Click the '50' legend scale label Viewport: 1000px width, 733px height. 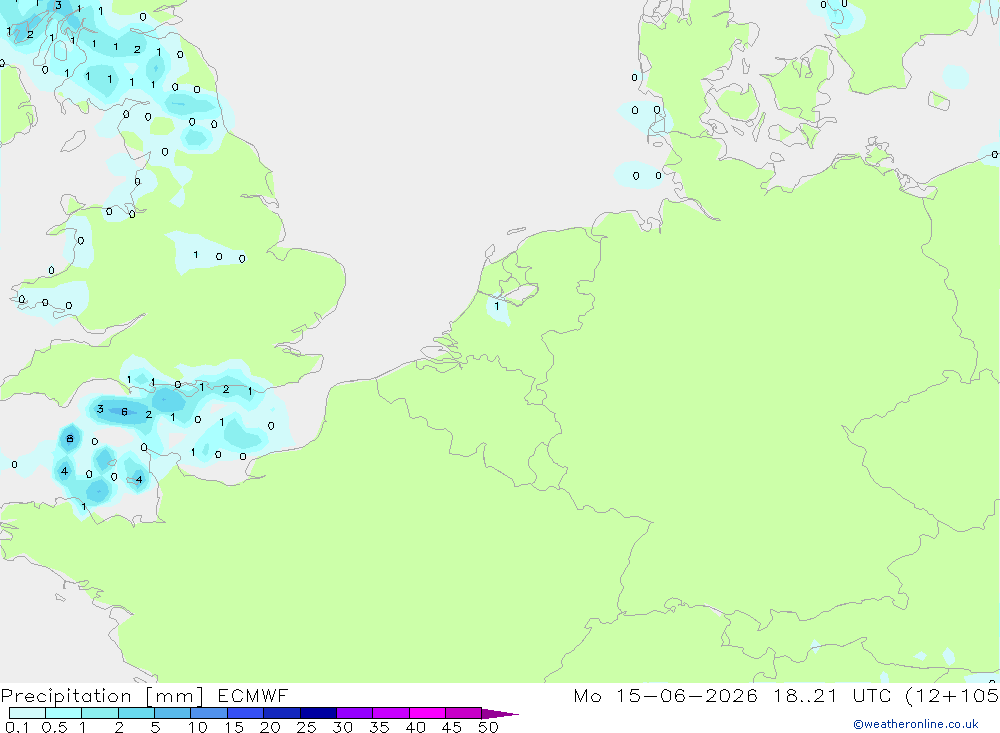pos(488,727)
